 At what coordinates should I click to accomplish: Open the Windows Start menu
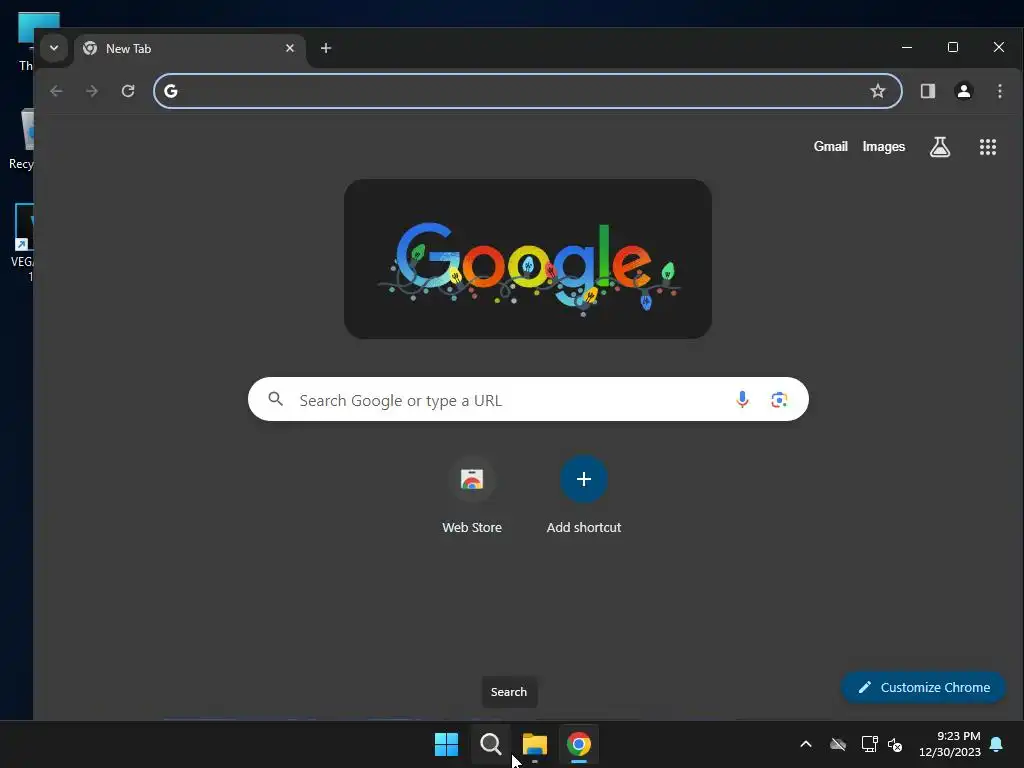(x=447, y=744)
